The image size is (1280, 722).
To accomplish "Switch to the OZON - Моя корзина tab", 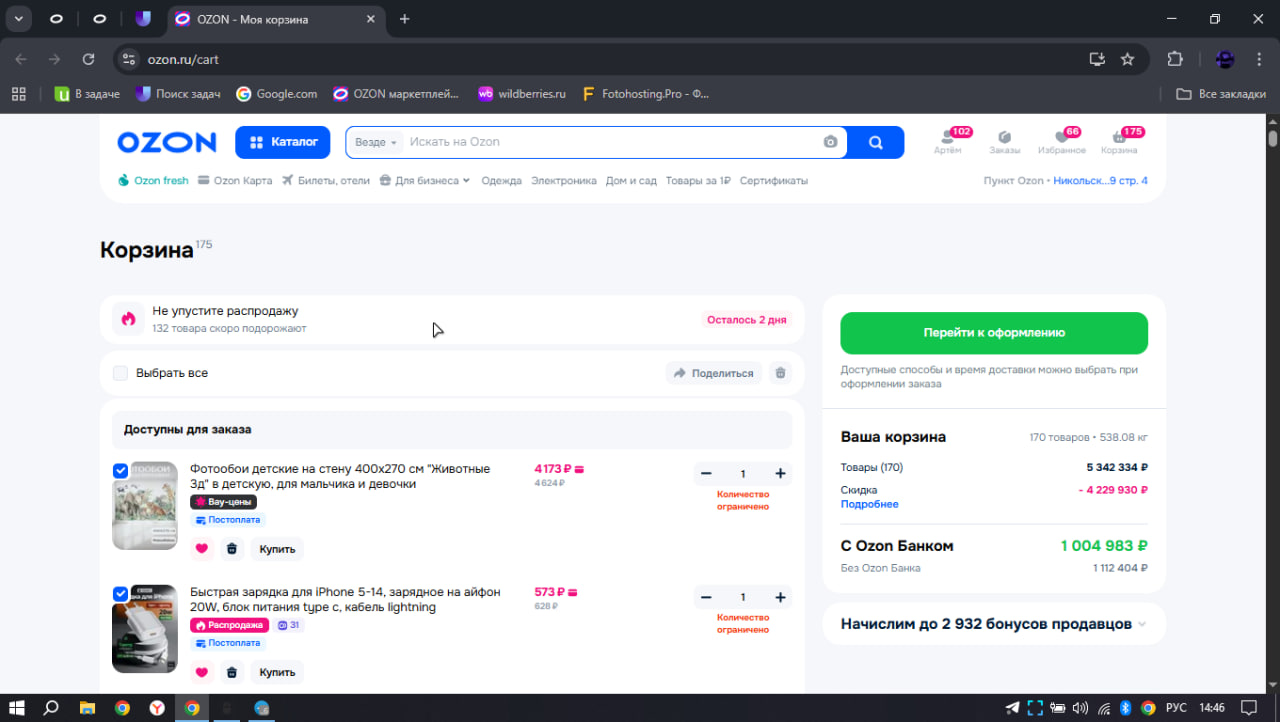I will pos(275,19).
